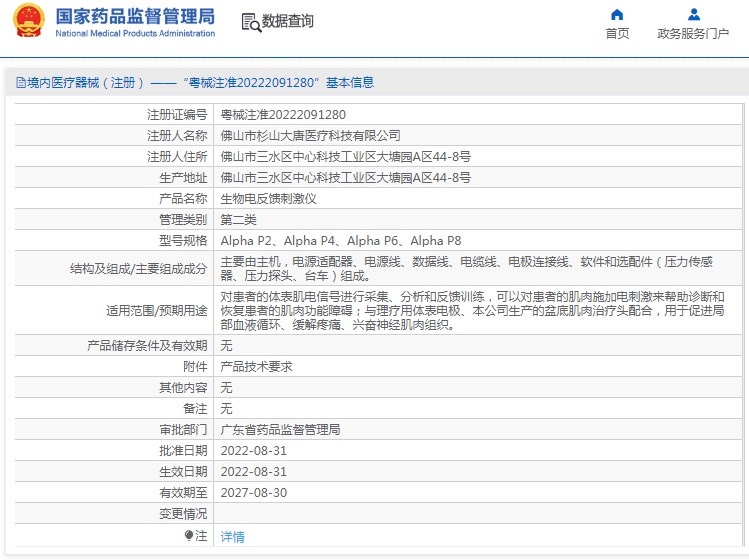749x560 pixels.
Task: Click the expiry date 2027-08-30
Action: [x=253, y=493]
